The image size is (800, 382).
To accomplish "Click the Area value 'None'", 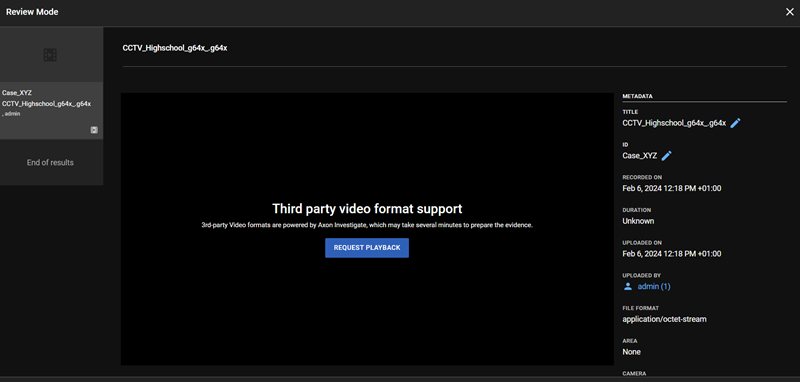I will tap(632, 352).
